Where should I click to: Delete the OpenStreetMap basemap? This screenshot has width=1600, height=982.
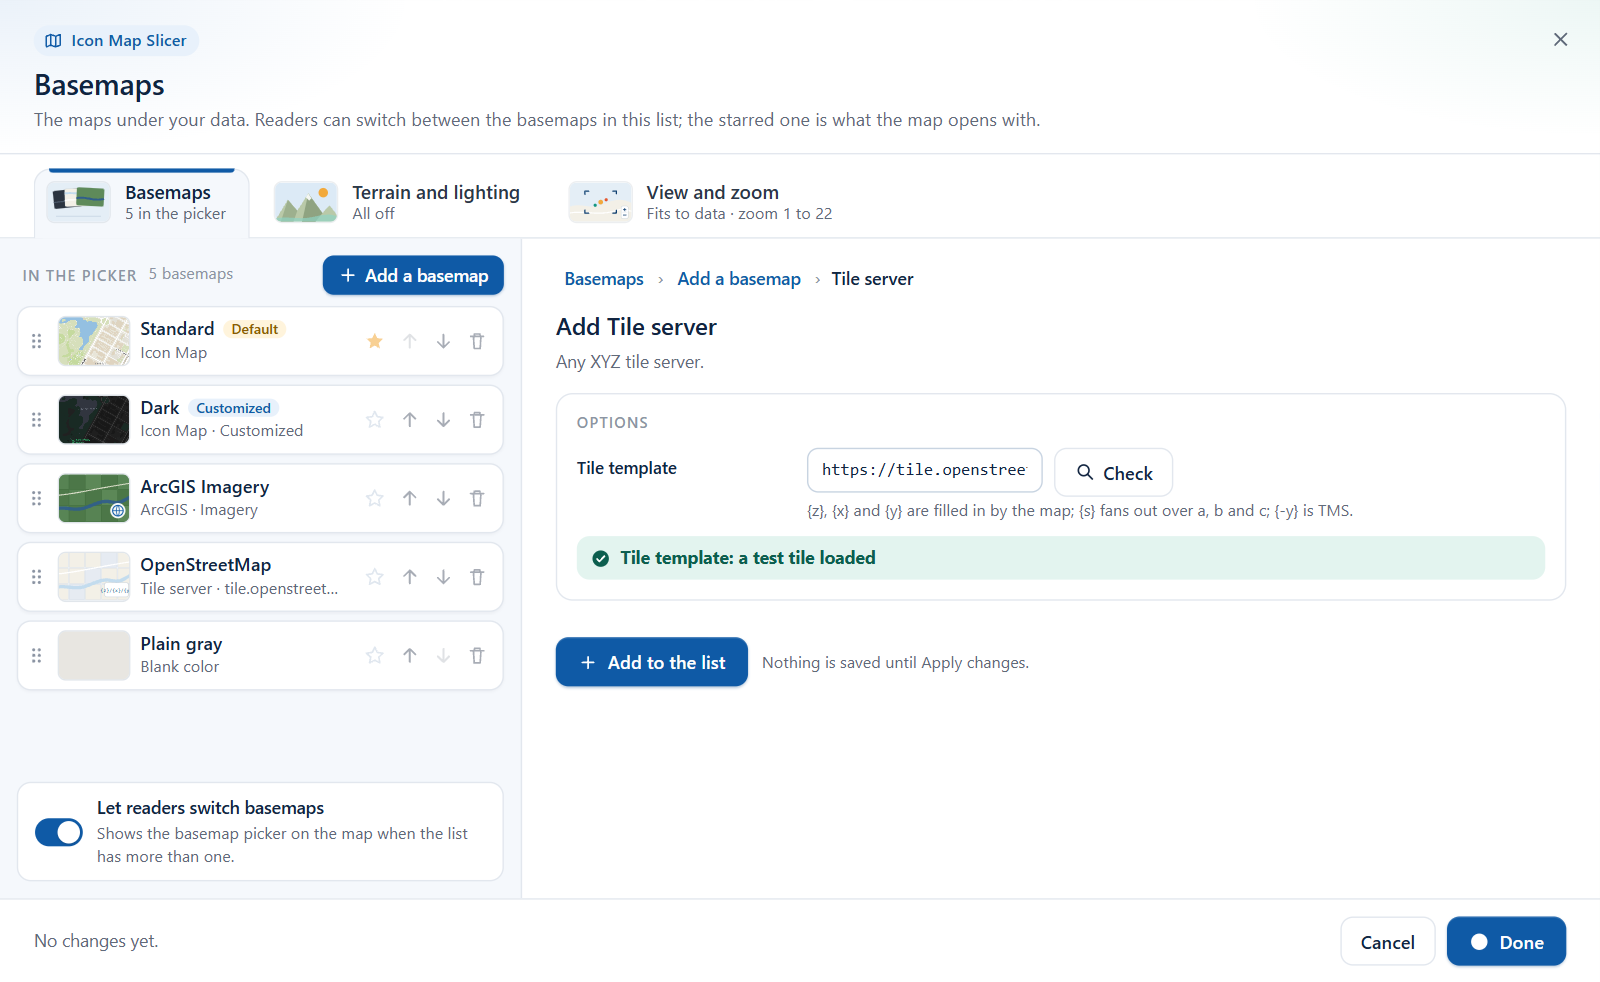(x=477, y=577)
